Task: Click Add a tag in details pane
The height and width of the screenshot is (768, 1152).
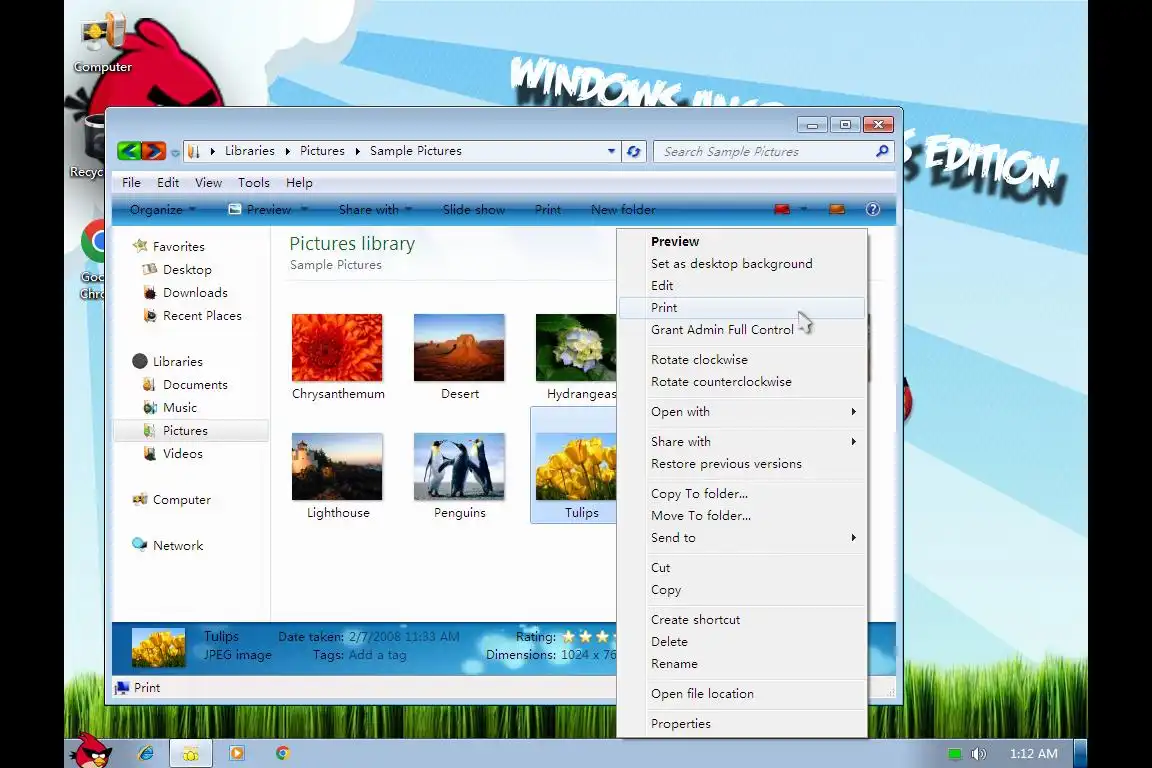Action: [x=377, y=655]
